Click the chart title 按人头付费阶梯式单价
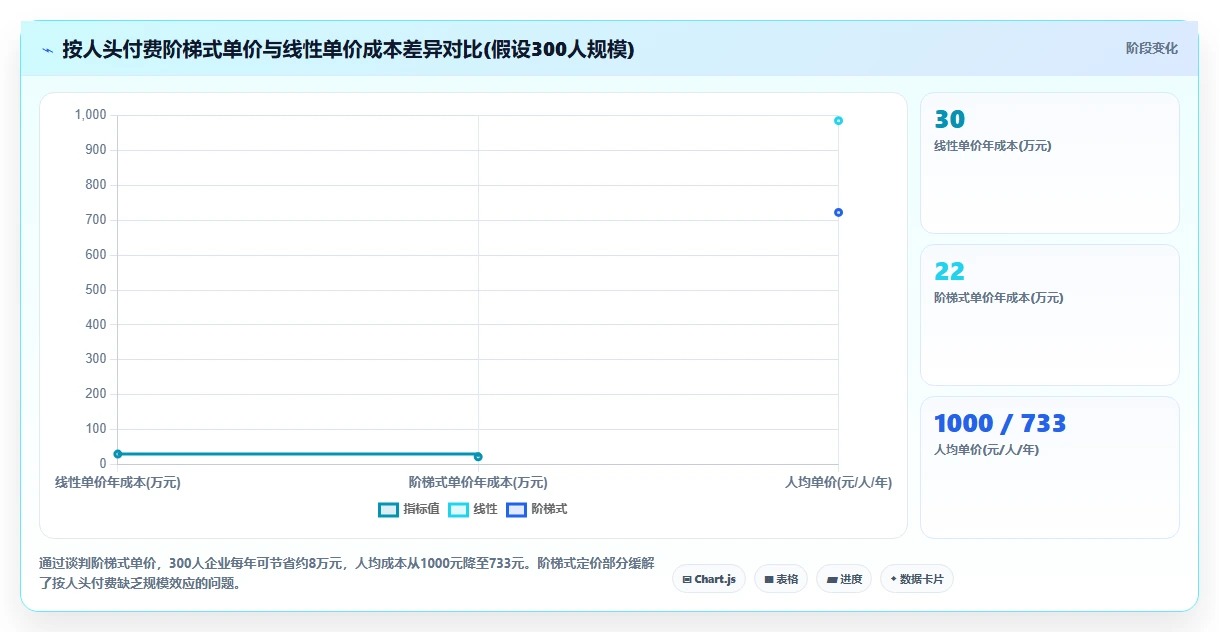Screen dimensions: 1219x632 [x=348, y=49]
